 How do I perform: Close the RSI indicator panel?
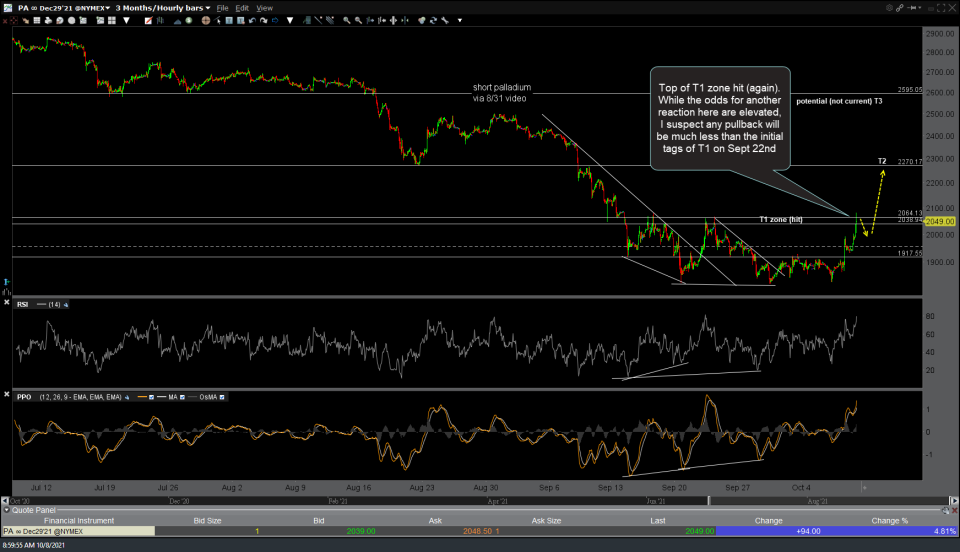7,304
